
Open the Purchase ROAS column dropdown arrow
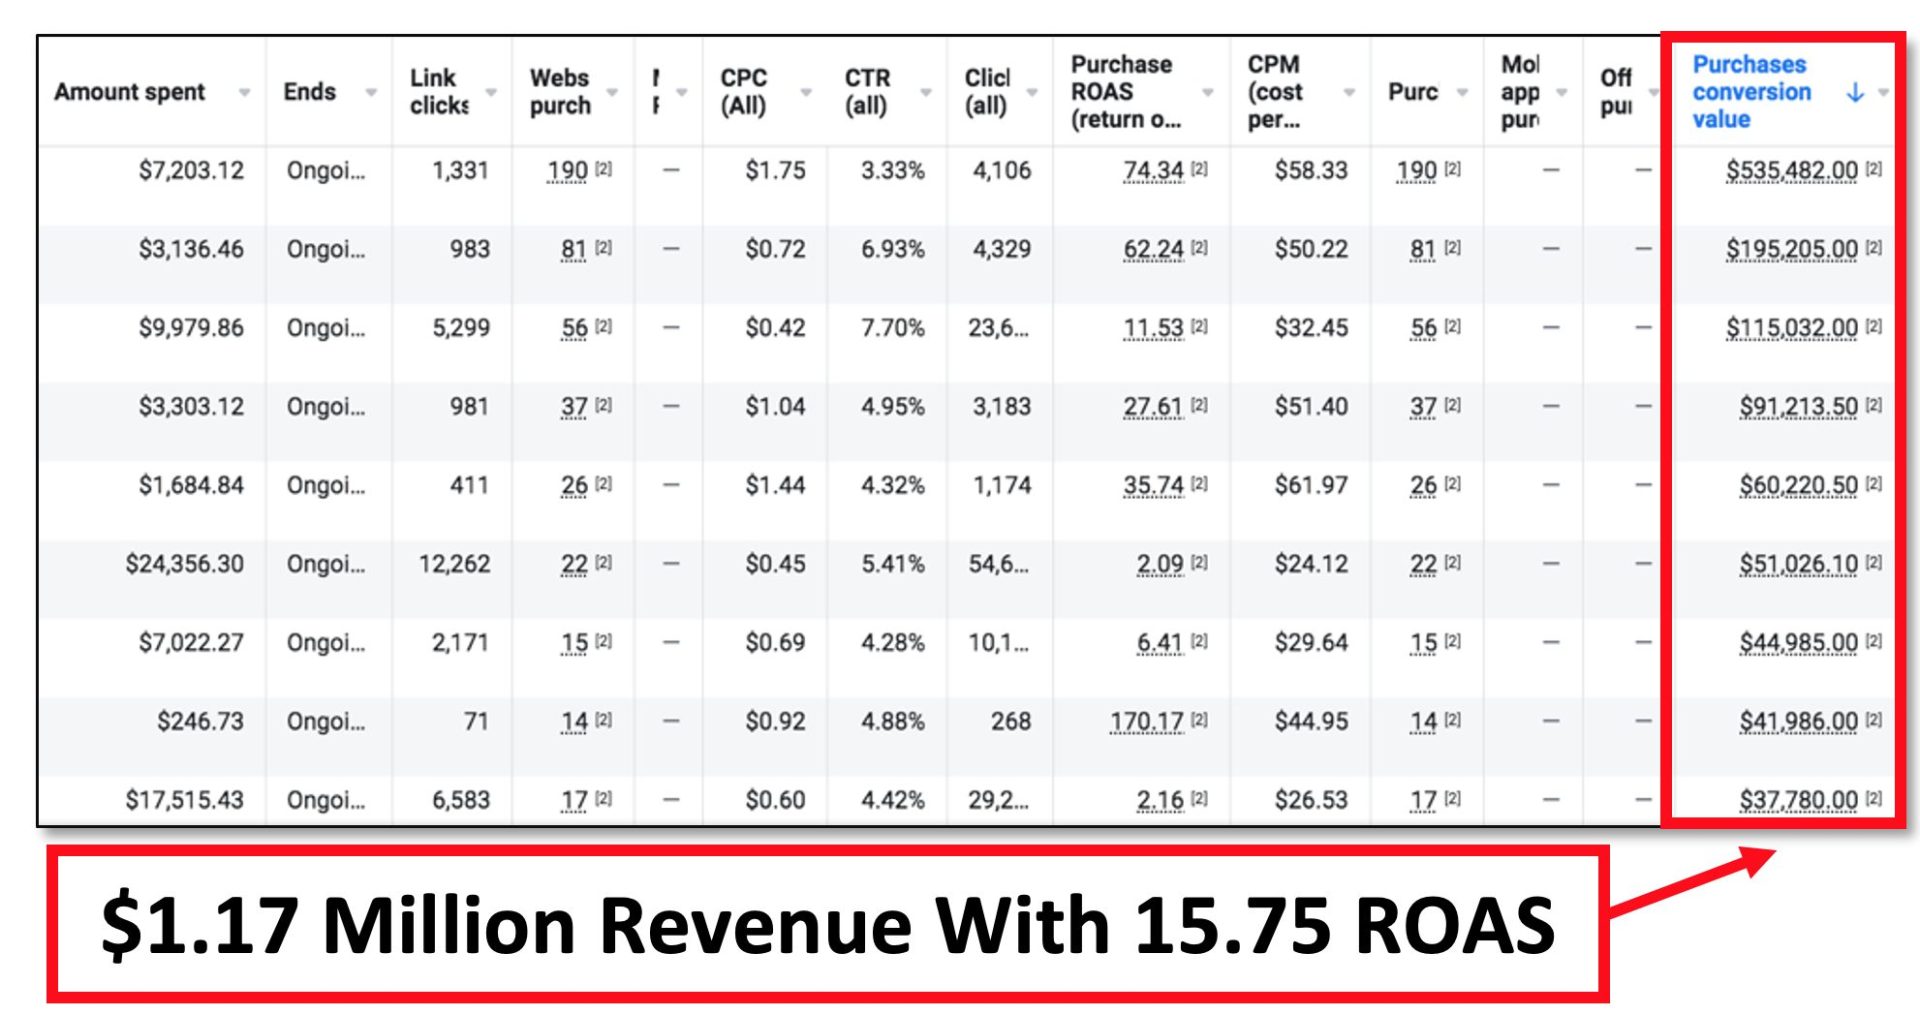point(1208,92)
